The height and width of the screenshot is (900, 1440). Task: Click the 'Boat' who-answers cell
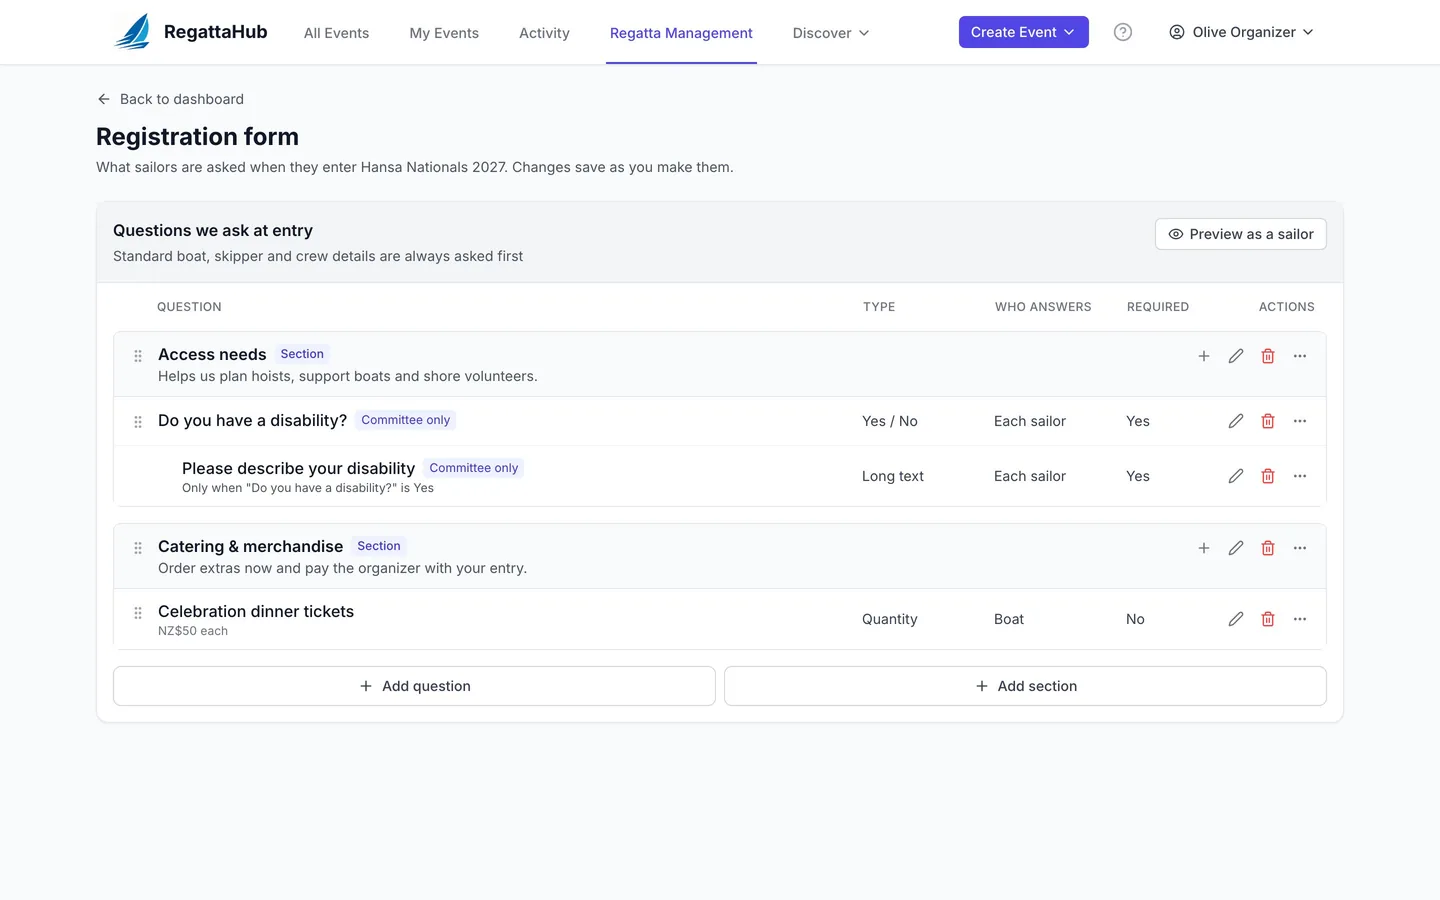click(x=1009, y=619)
